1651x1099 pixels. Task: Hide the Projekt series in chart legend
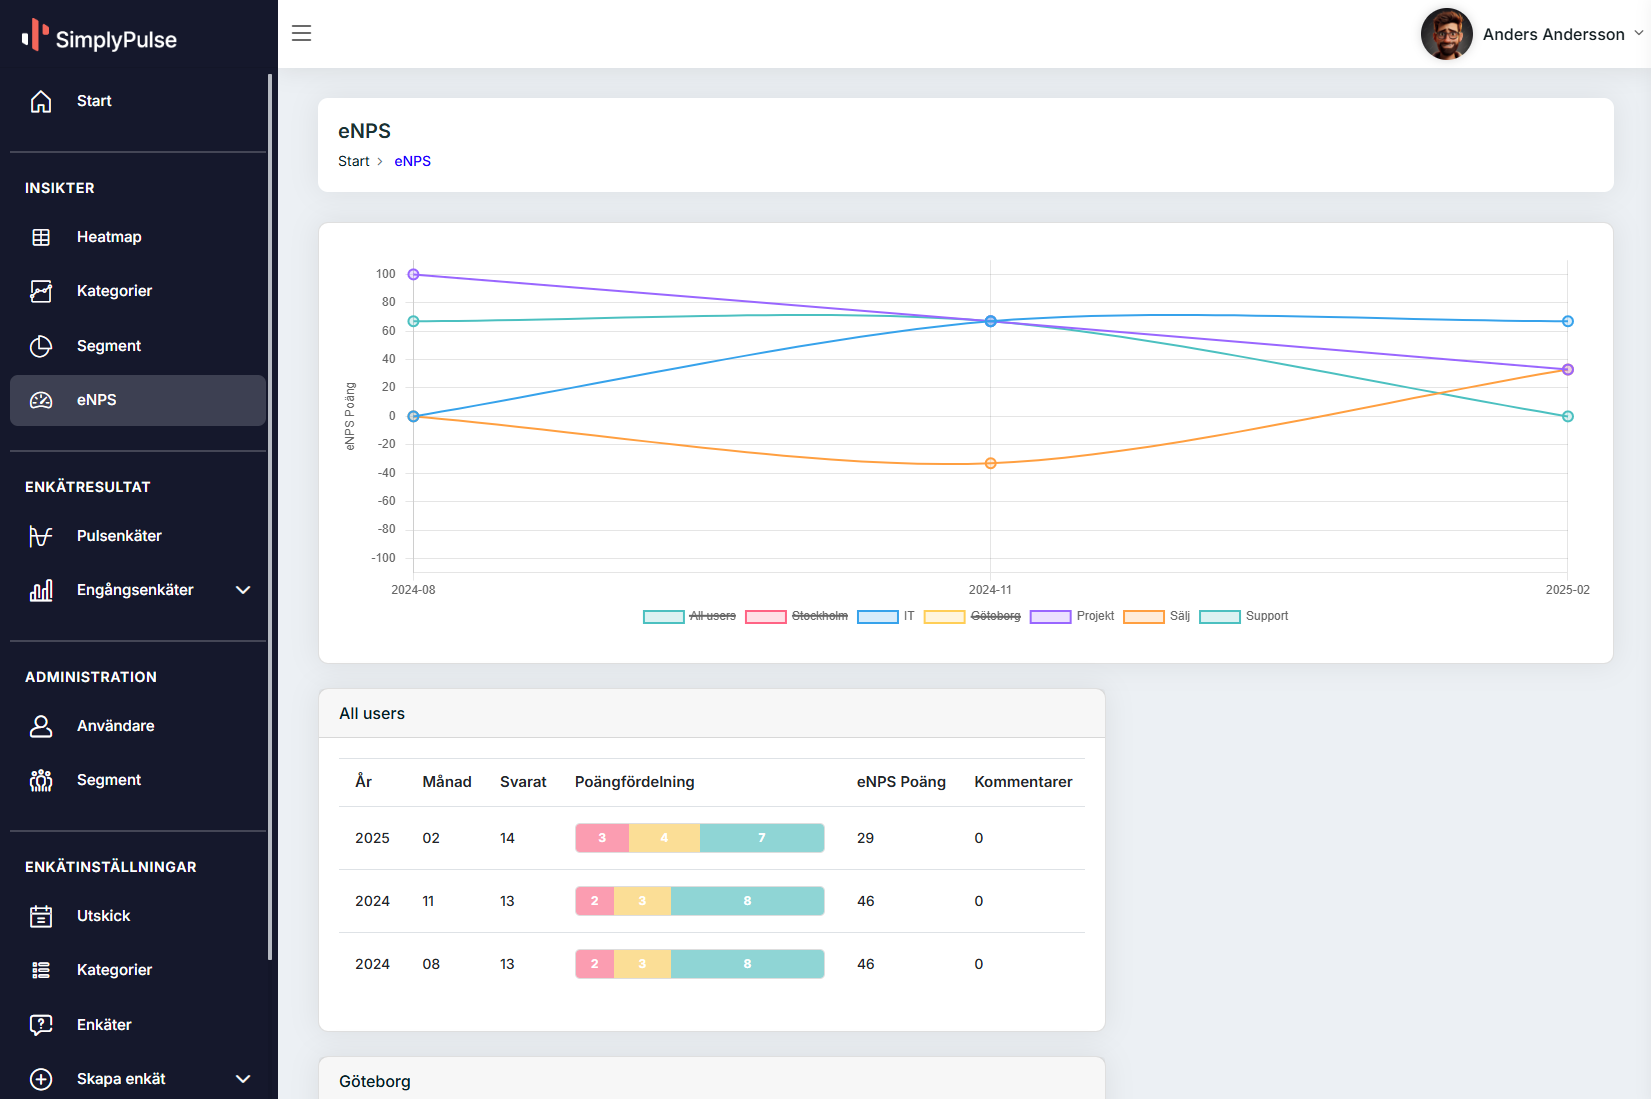click(x=1073, y=616)
